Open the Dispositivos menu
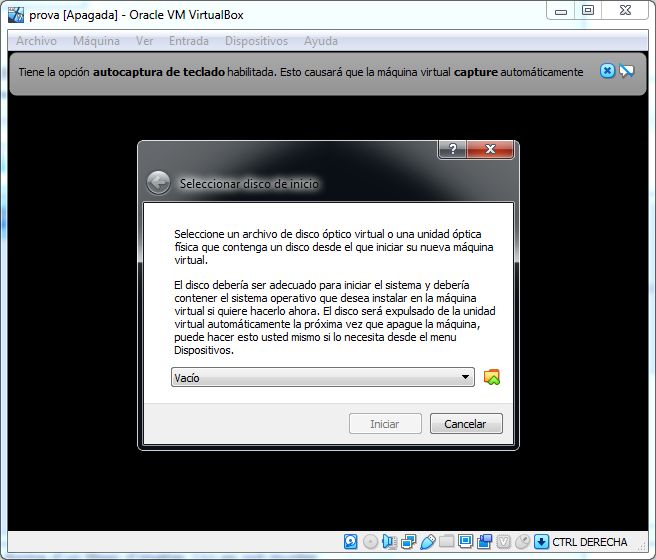 [x=256, y=41]
